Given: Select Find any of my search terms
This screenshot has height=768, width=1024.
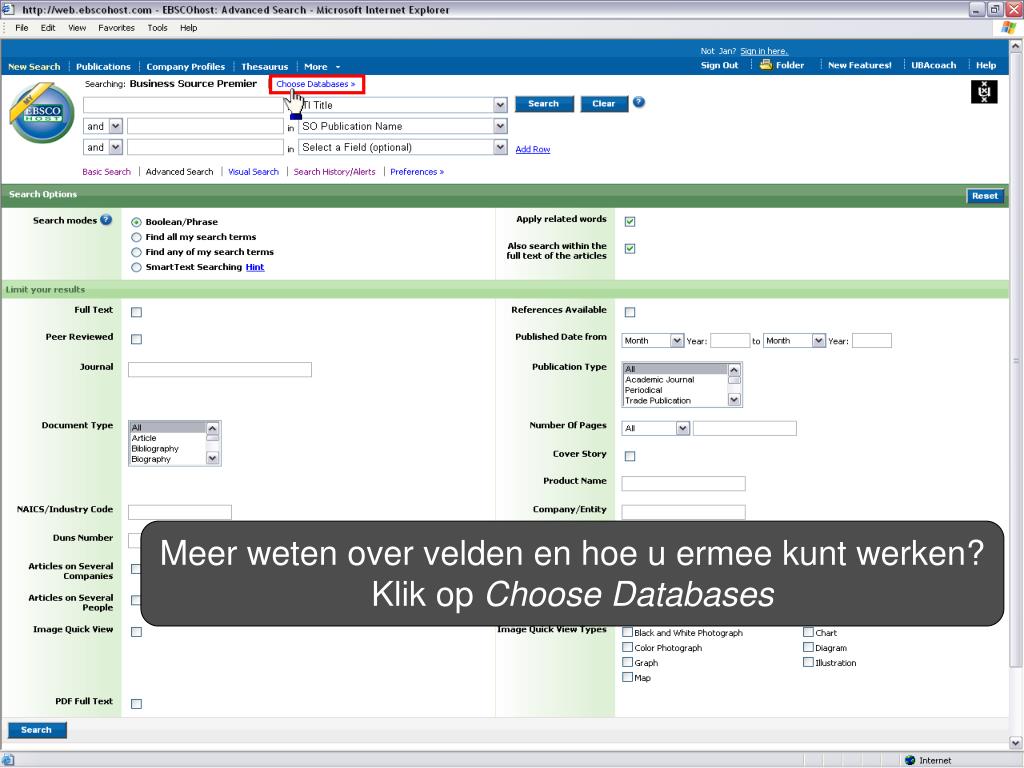Looking at the screenshot, I should coord(136,252).
